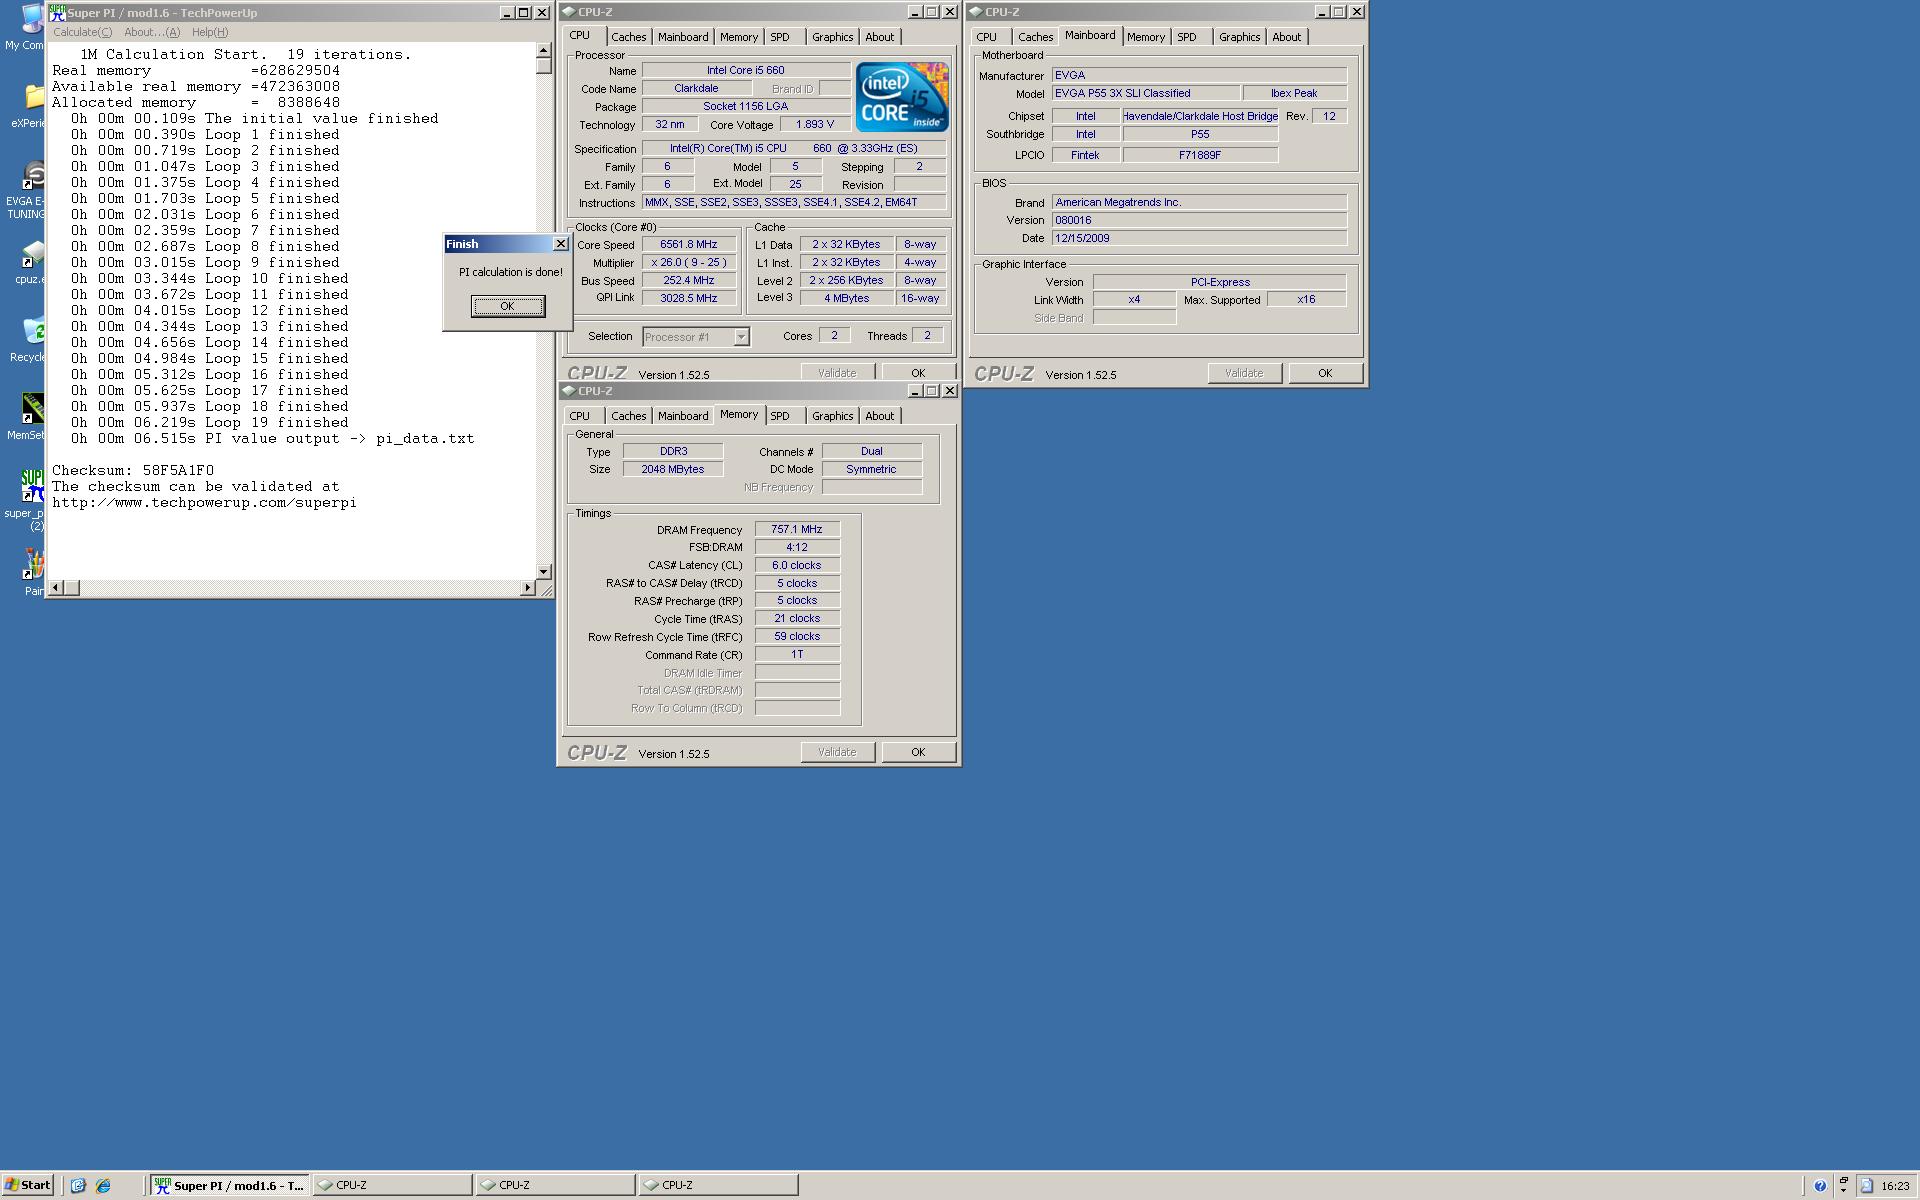Click the CAS# Latency 6.0 clocks value
Screen dimensions: 1920x1200
click(x=797, y=565)
